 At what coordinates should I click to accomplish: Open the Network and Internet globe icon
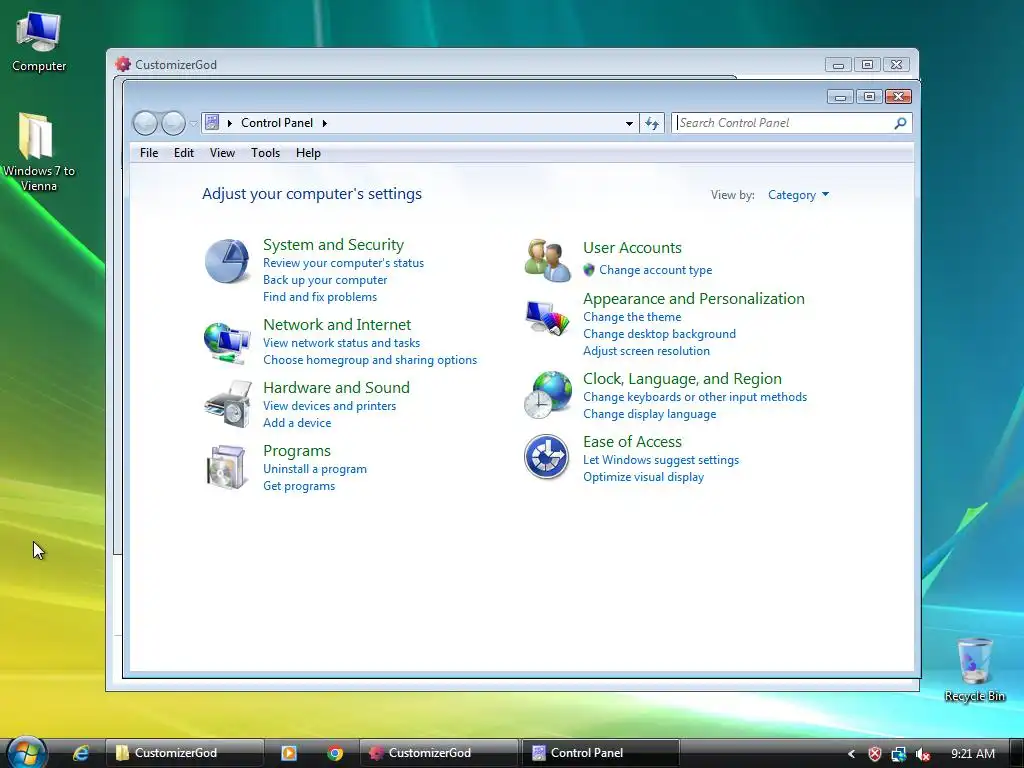coord(227,342)
